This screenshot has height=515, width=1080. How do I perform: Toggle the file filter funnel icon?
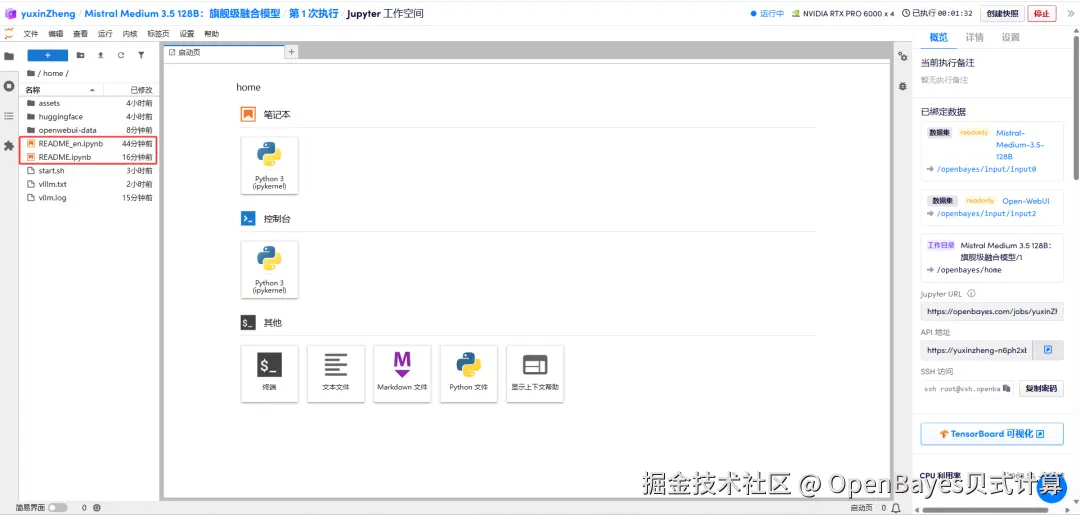point(141,55)
